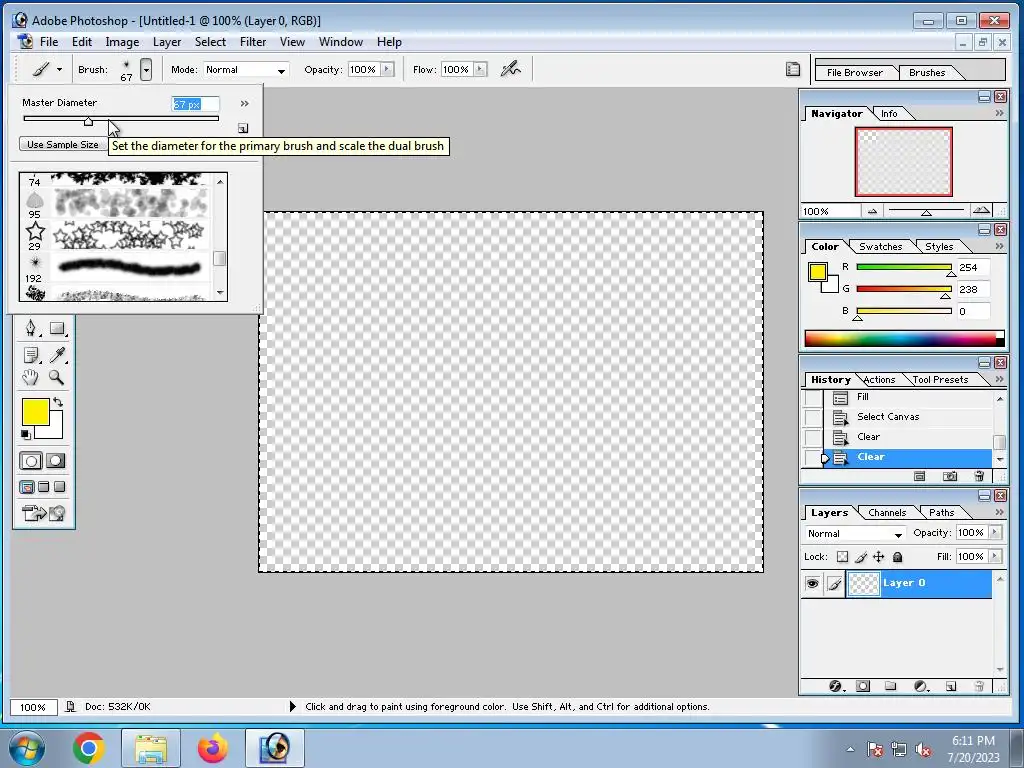1024x768 pixels.
Task: Toggle lock transparent pixels
Action: [842, 556]
